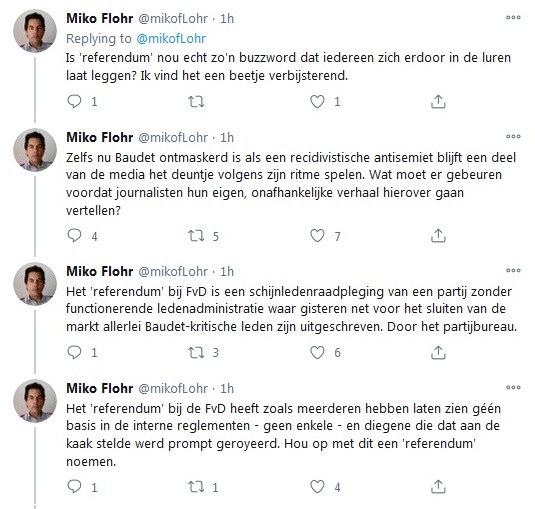535x509 pixels.
Task: Open more options on the first tweet
Action: [513, 17]
